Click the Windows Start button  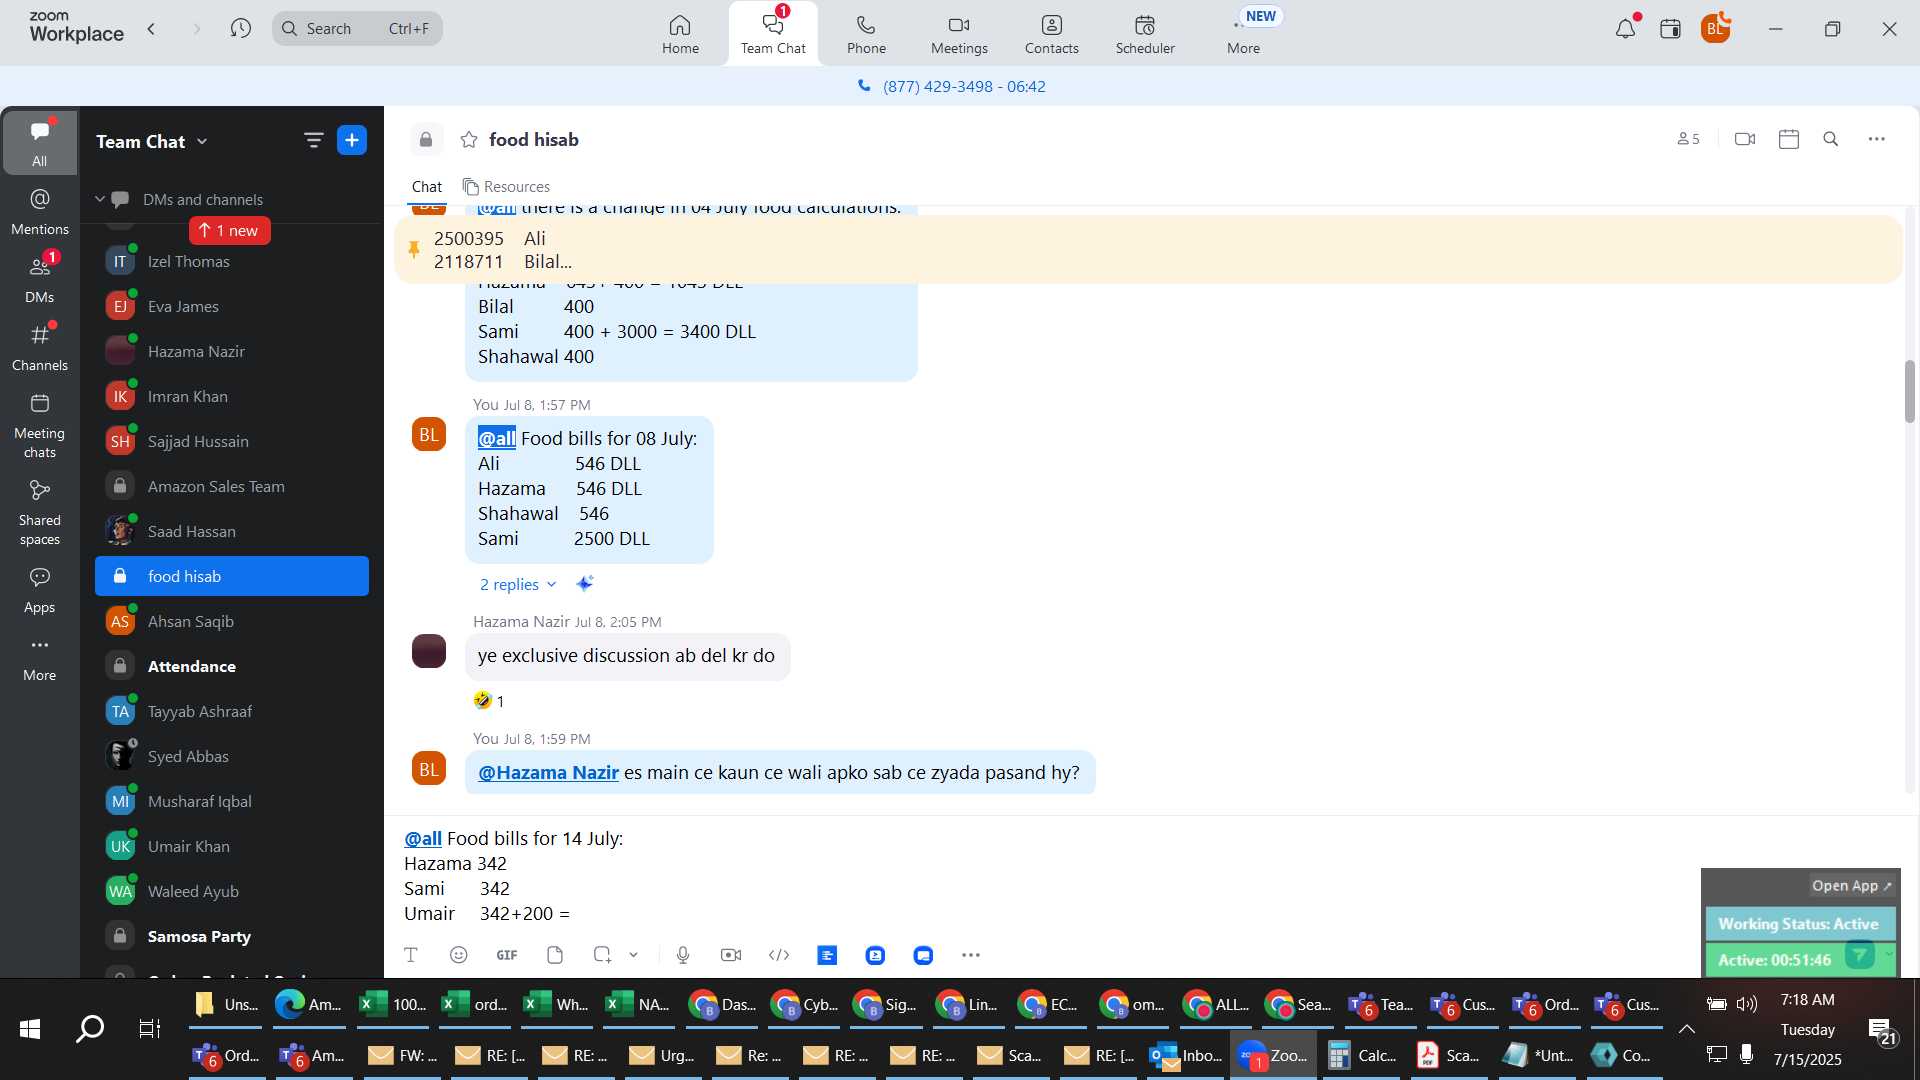(x=30, y=1028)
